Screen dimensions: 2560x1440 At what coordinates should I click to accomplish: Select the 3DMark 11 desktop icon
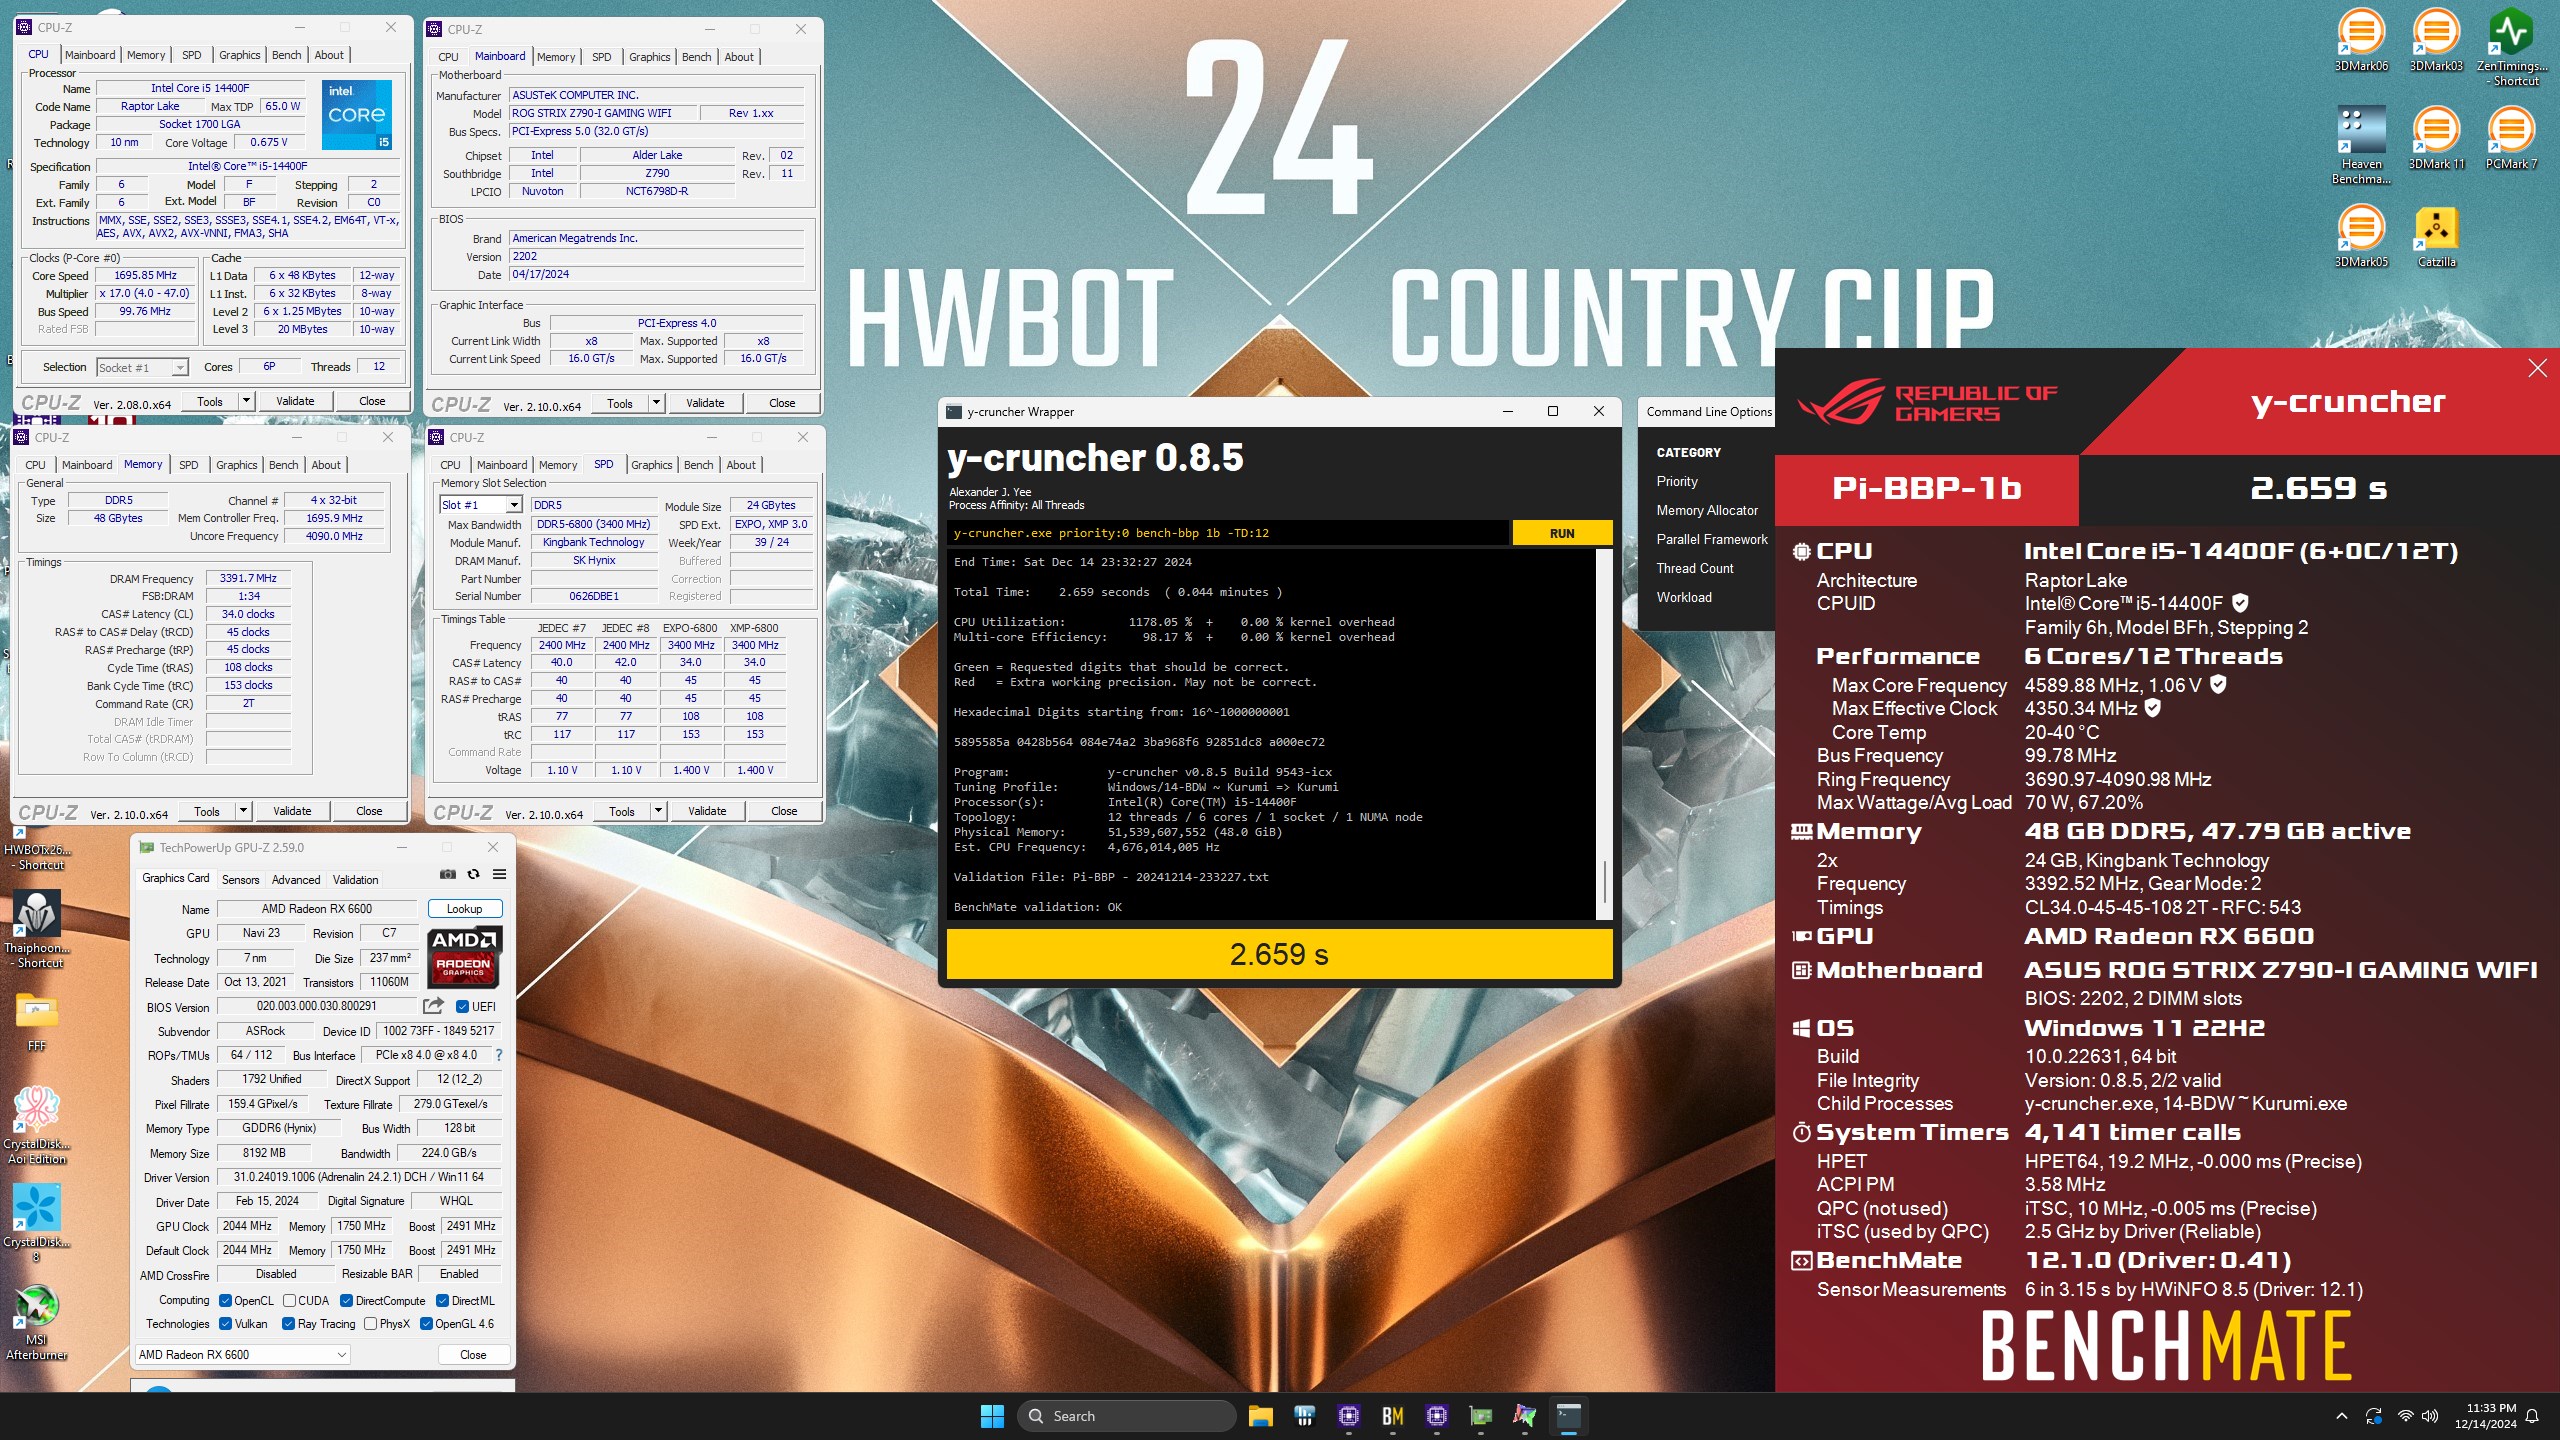[x=2436, y=138]
